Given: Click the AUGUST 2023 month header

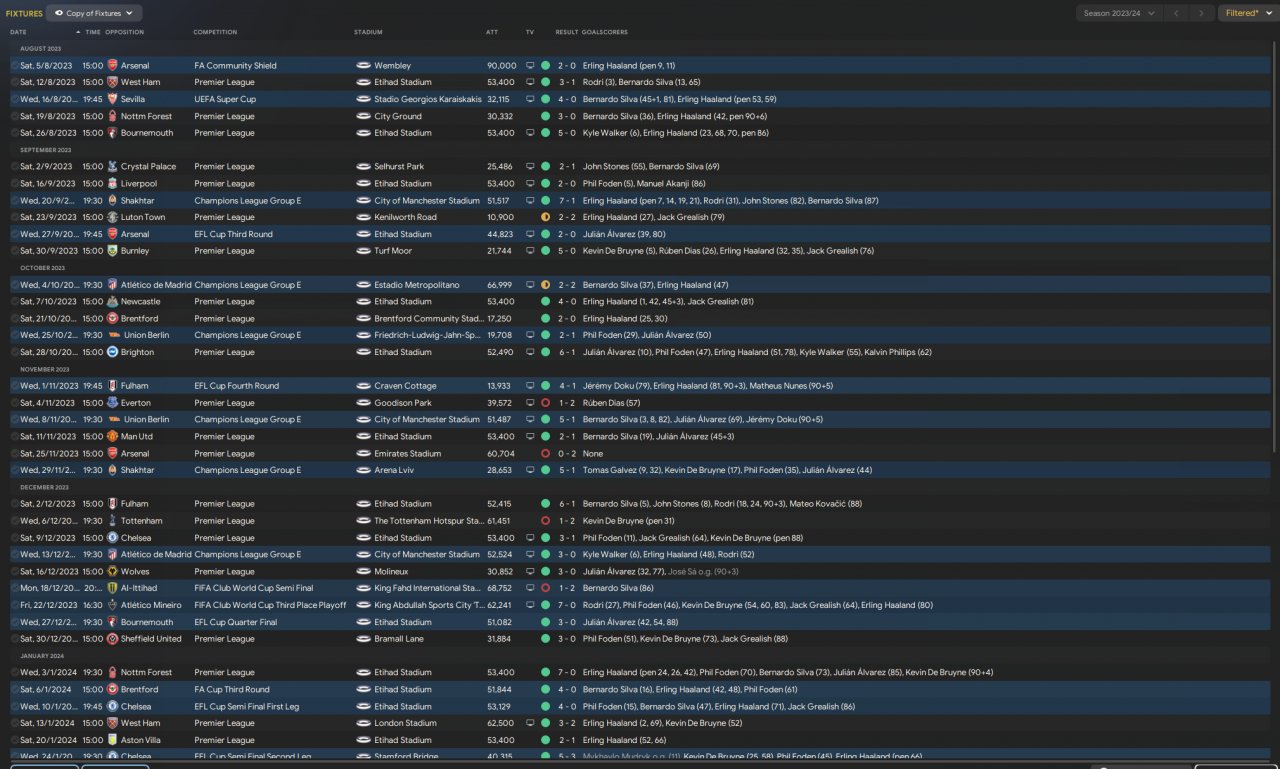Looking at the screenshot, I should pos(41,49).
